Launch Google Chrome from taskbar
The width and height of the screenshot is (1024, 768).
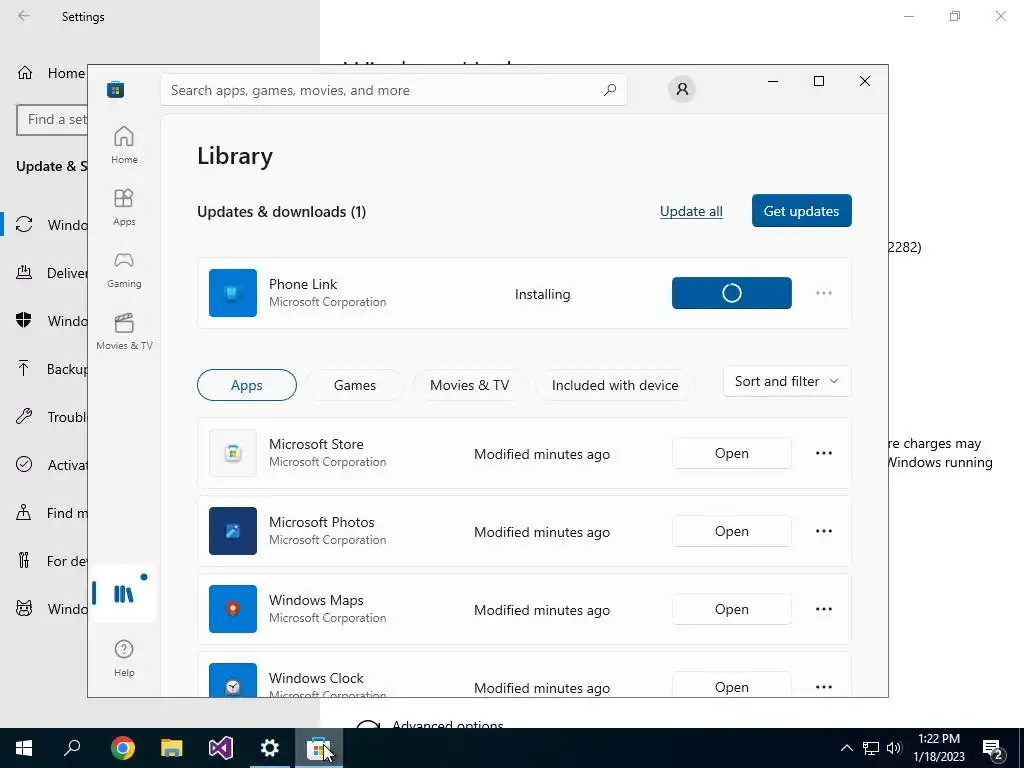tap(122, 748)
